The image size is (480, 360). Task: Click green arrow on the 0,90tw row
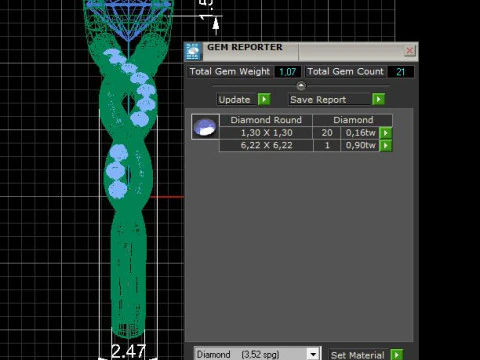point(386,145)
